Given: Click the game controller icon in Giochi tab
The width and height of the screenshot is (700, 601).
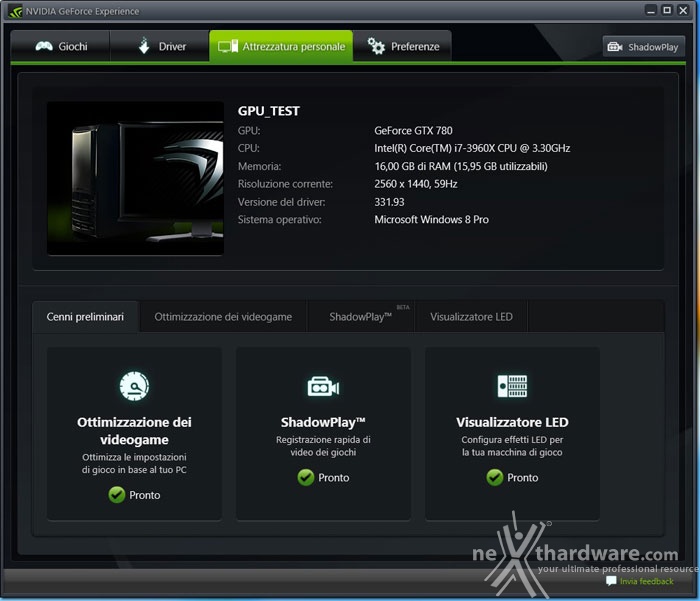Looking at the screenshot, I should (44, 46).
